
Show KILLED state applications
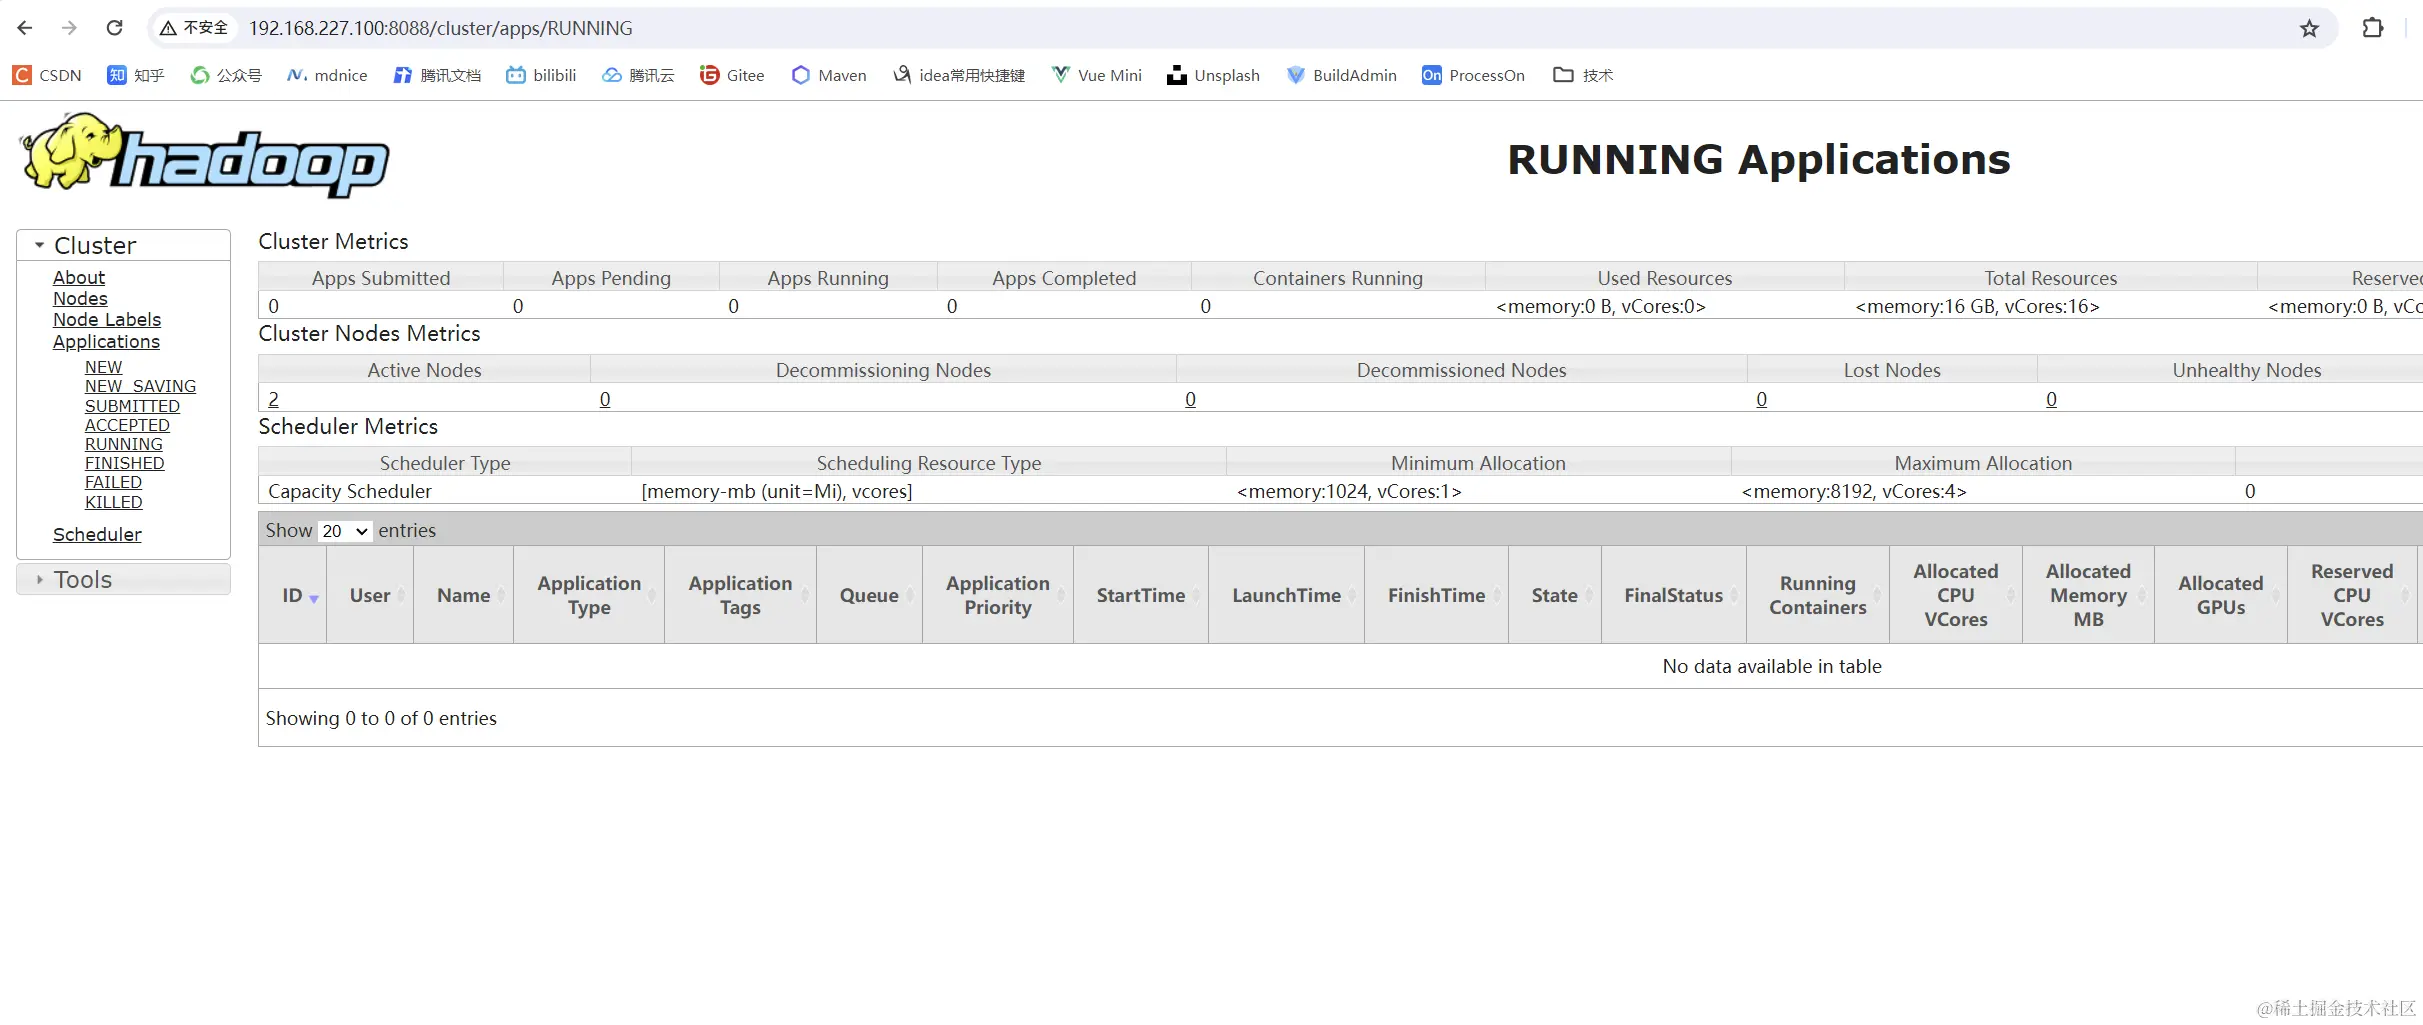tap(113, 502)
